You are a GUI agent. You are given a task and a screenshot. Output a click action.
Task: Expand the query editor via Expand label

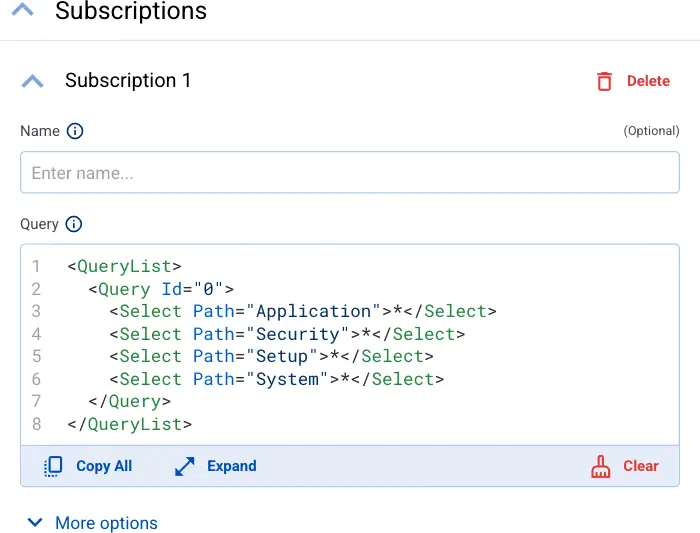[232, 466]
